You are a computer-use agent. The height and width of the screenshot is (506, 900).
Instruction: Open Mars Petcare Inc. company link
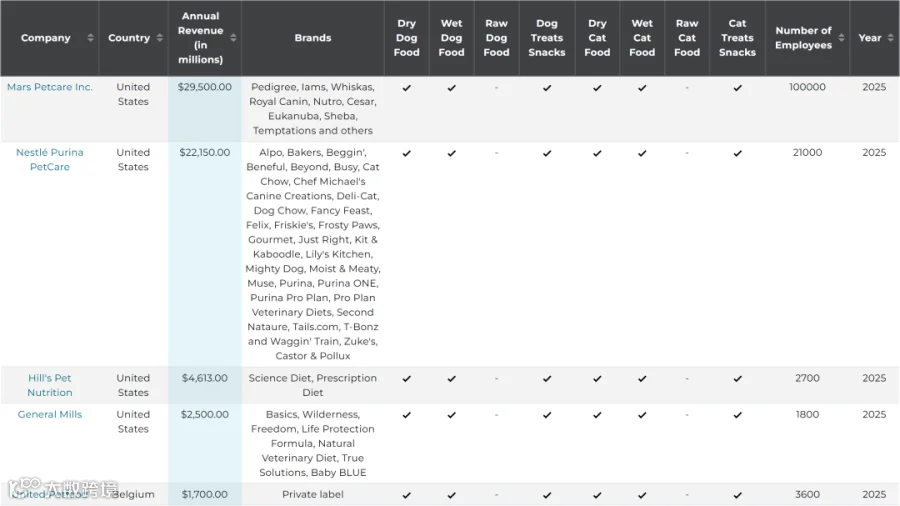coord(50,87)
